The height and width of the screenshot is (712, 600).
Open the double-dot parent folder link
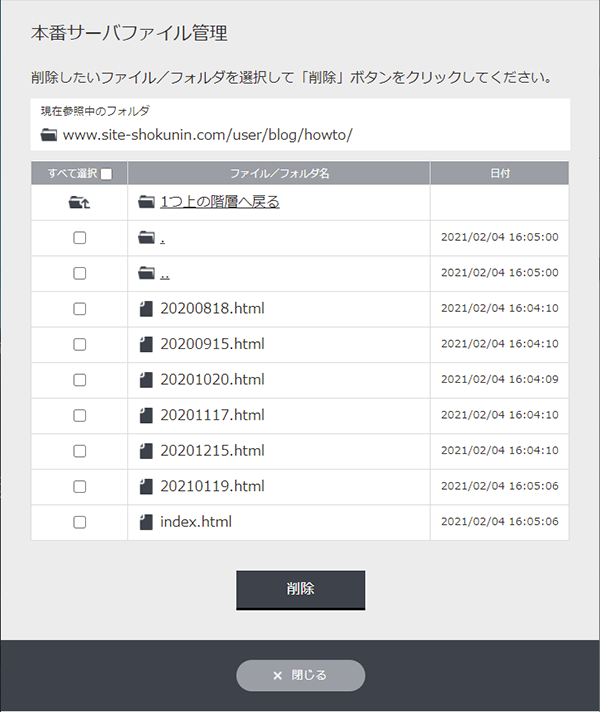[x=165, y=276]
